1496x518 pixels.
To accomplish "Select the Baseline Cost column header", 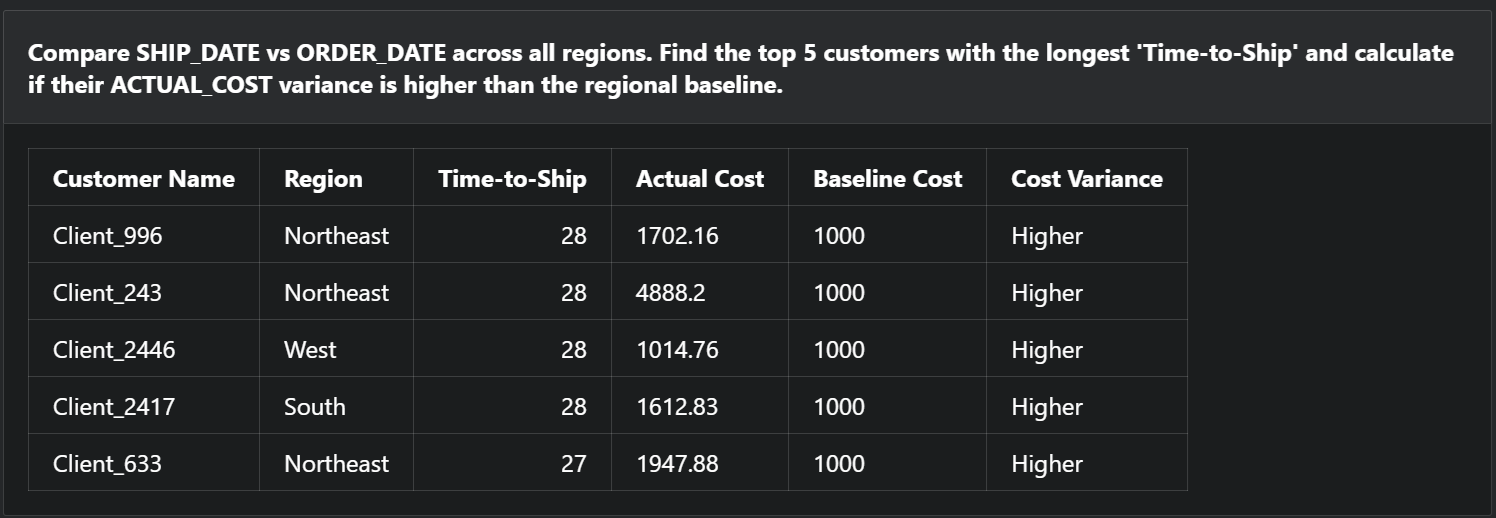I will (x=887, y=179).
